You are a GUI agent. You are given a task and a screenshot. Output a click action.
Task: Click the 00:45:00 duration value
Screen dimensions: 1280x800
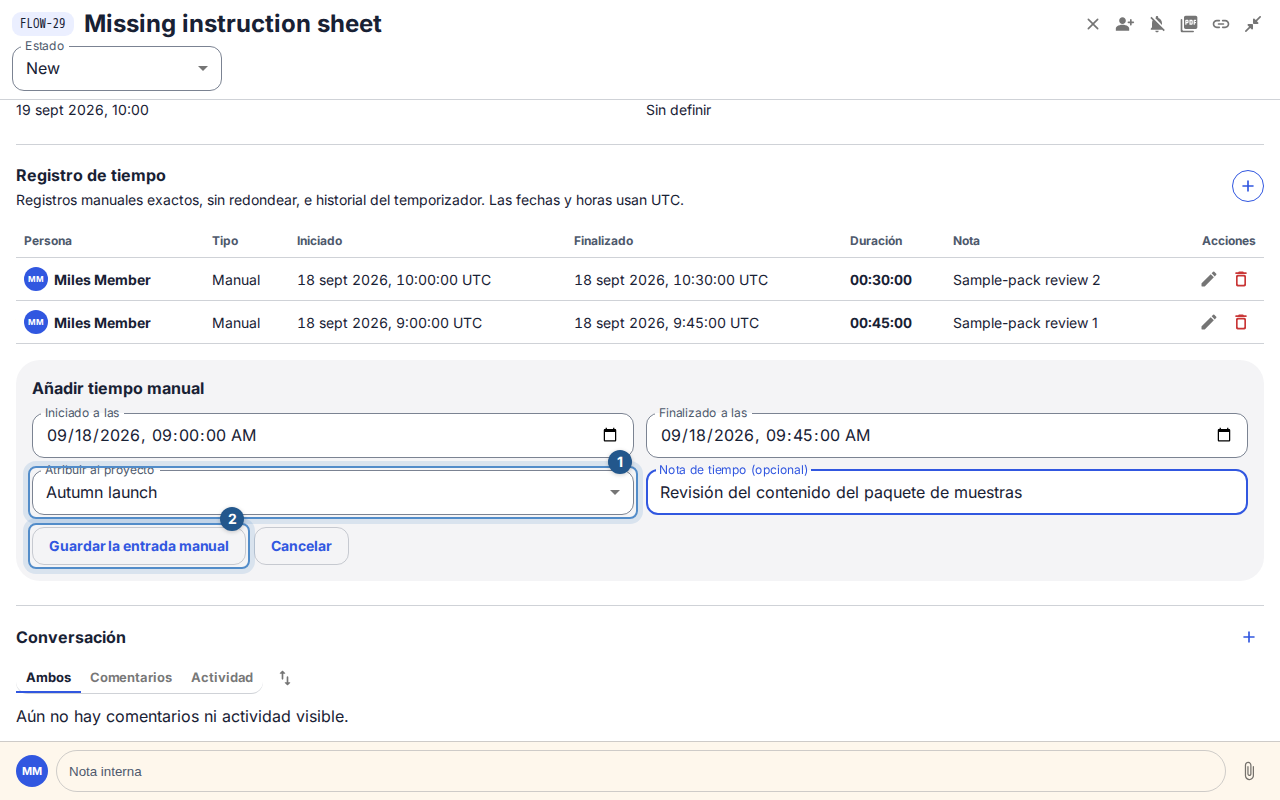[x=881, y=322]
